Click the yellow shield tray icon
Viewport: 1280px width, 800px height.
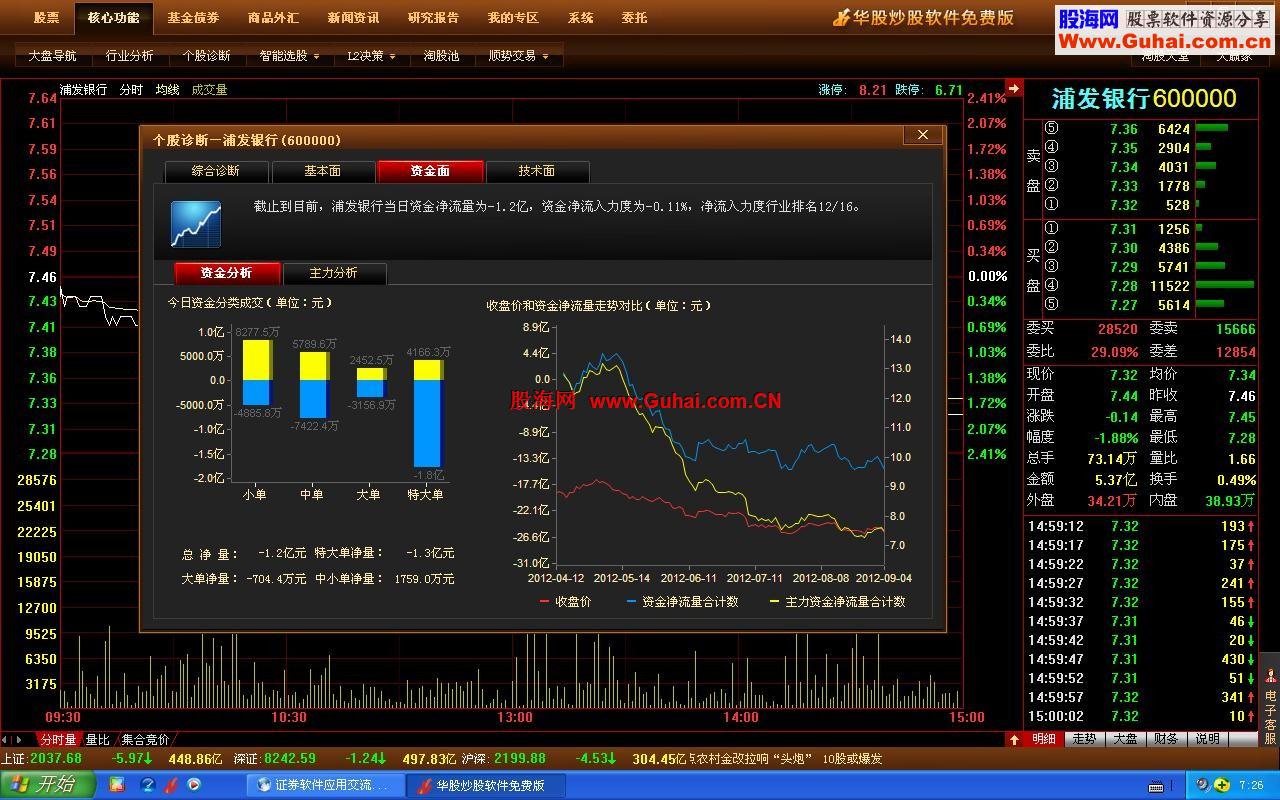point(1221,785)
